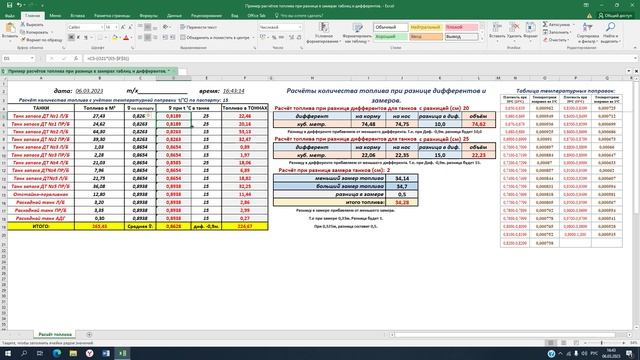Switch to the Formulas tab
The width and height of the screenshot is (640, 360).
149,16
